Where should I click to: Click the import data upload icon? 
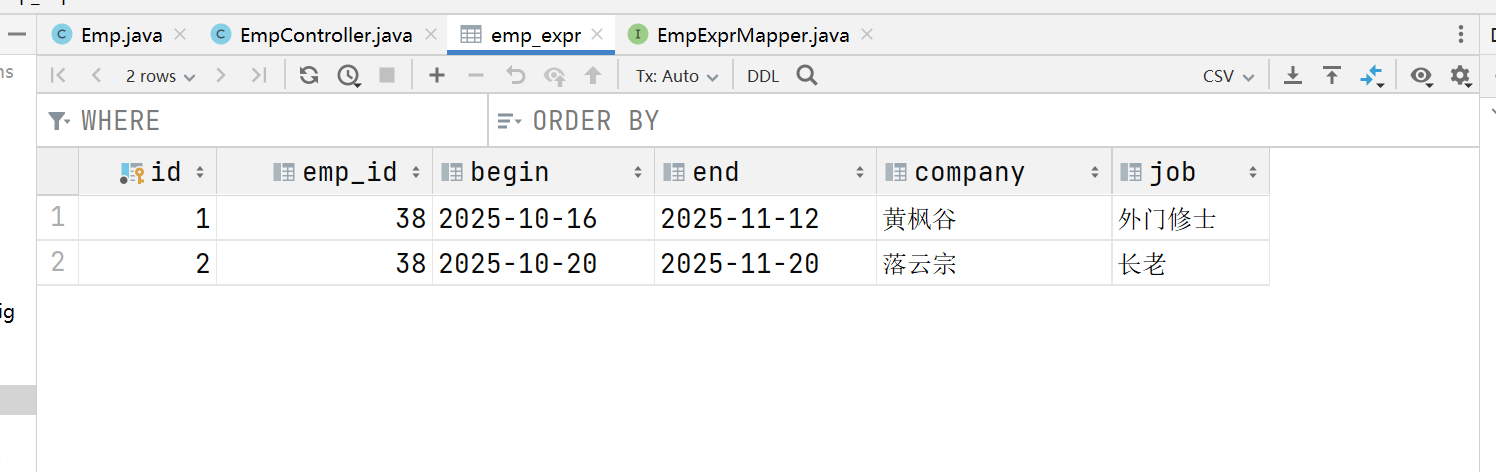point(1332,75)
